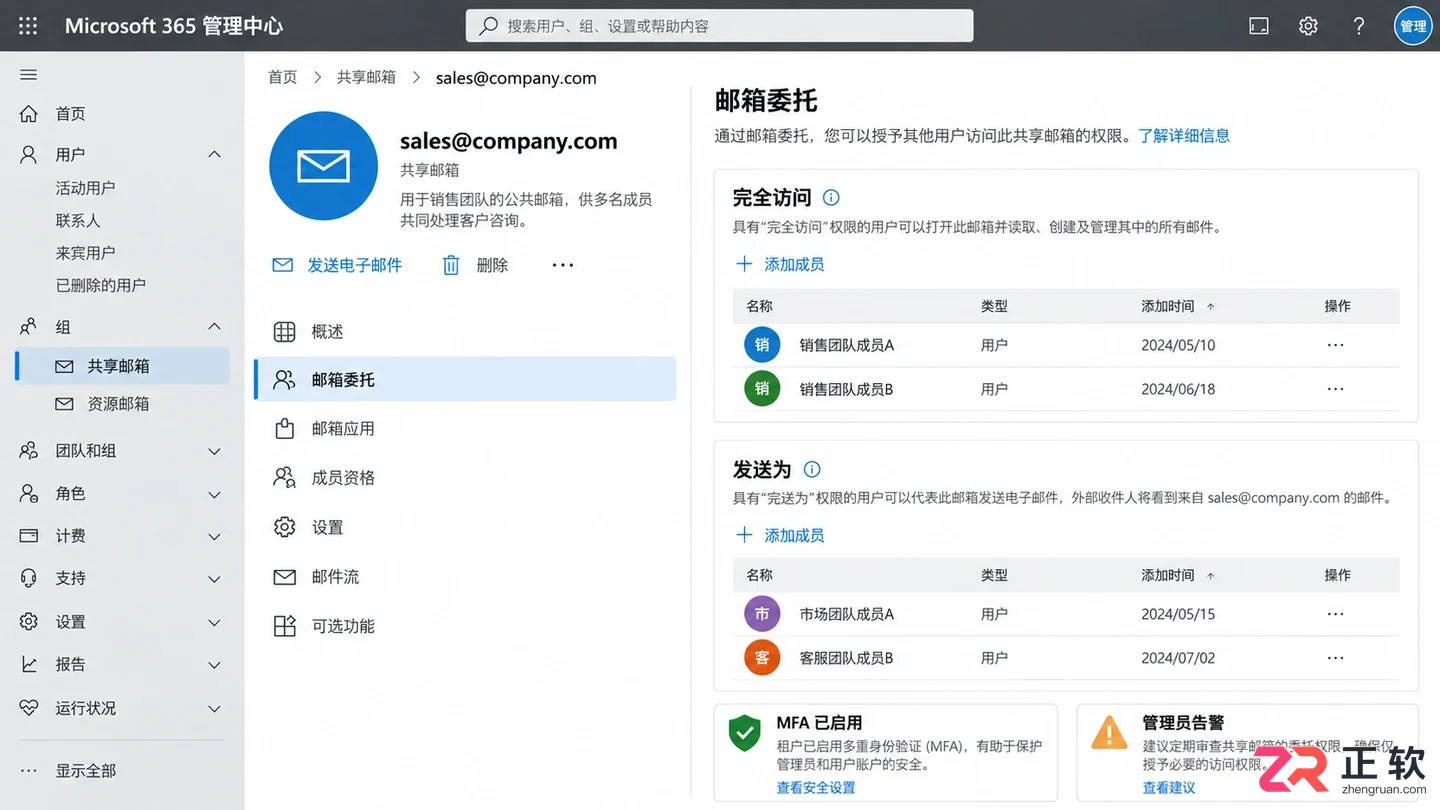Open the 管理 account avatar
This screenshot has height=810, width=1440.
point(1413,26)
